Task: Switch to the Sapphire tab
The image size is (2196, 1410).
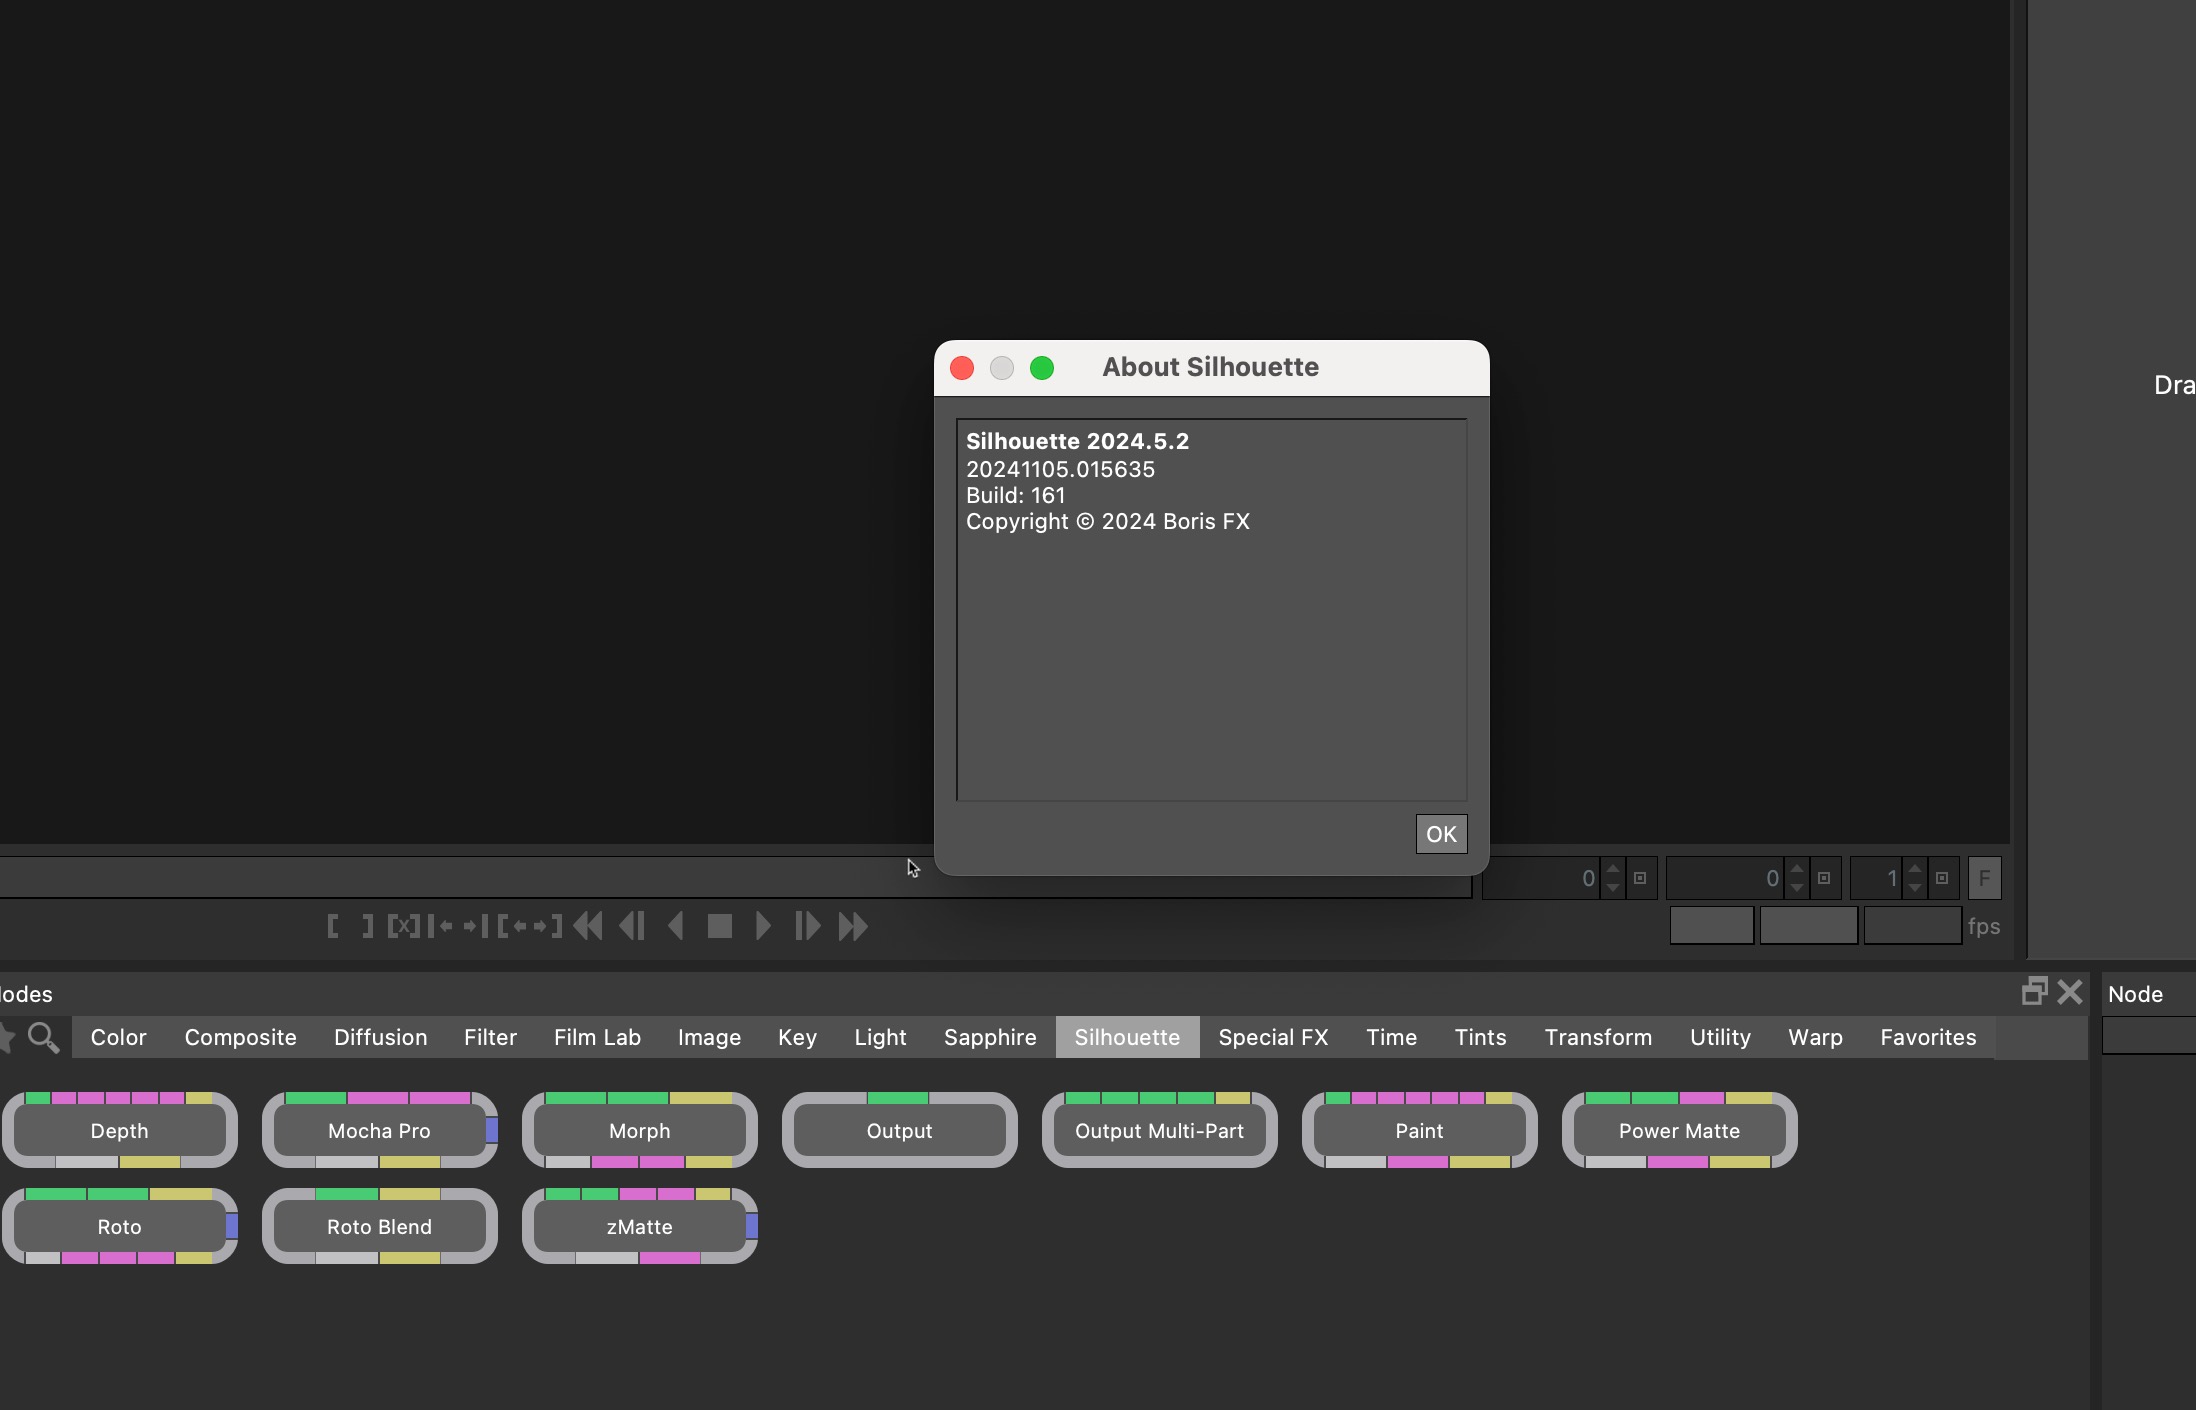Action: point(991,1037)
